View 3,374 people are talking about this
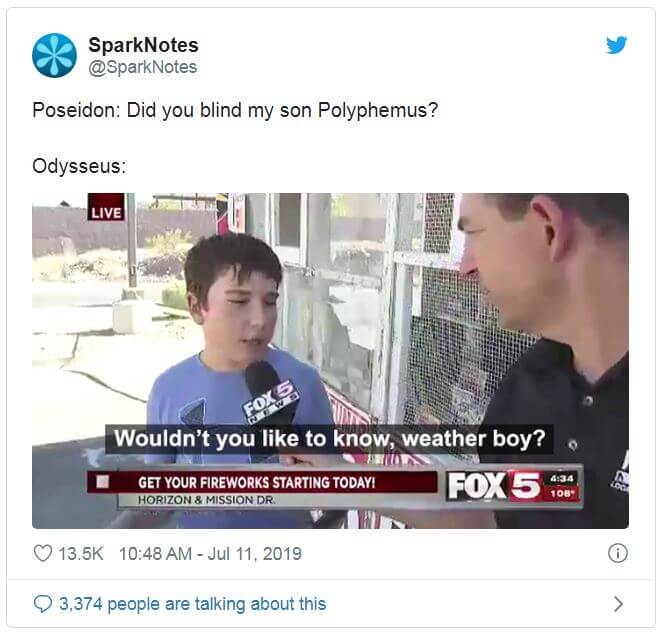 tap(193, 604)
